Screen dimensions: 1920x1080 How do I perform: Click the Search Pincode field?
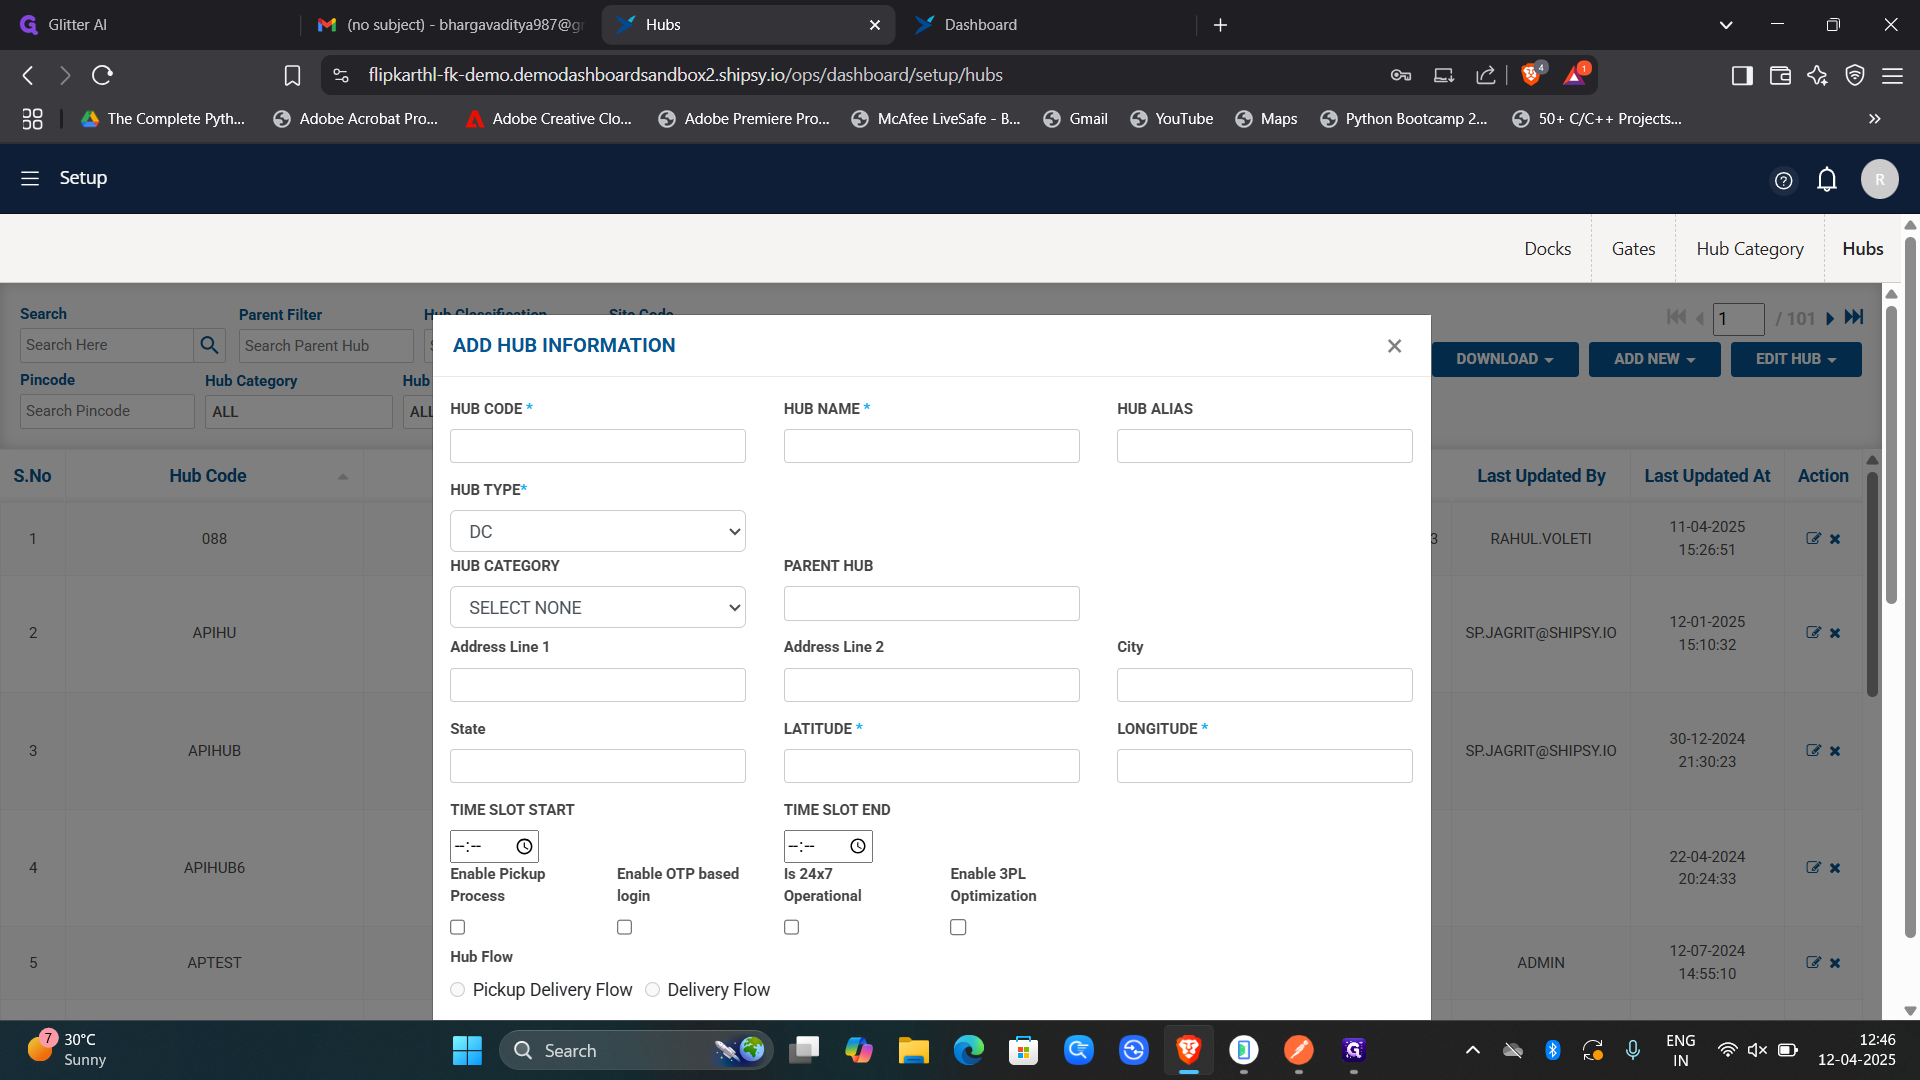(x=107, y=411)
